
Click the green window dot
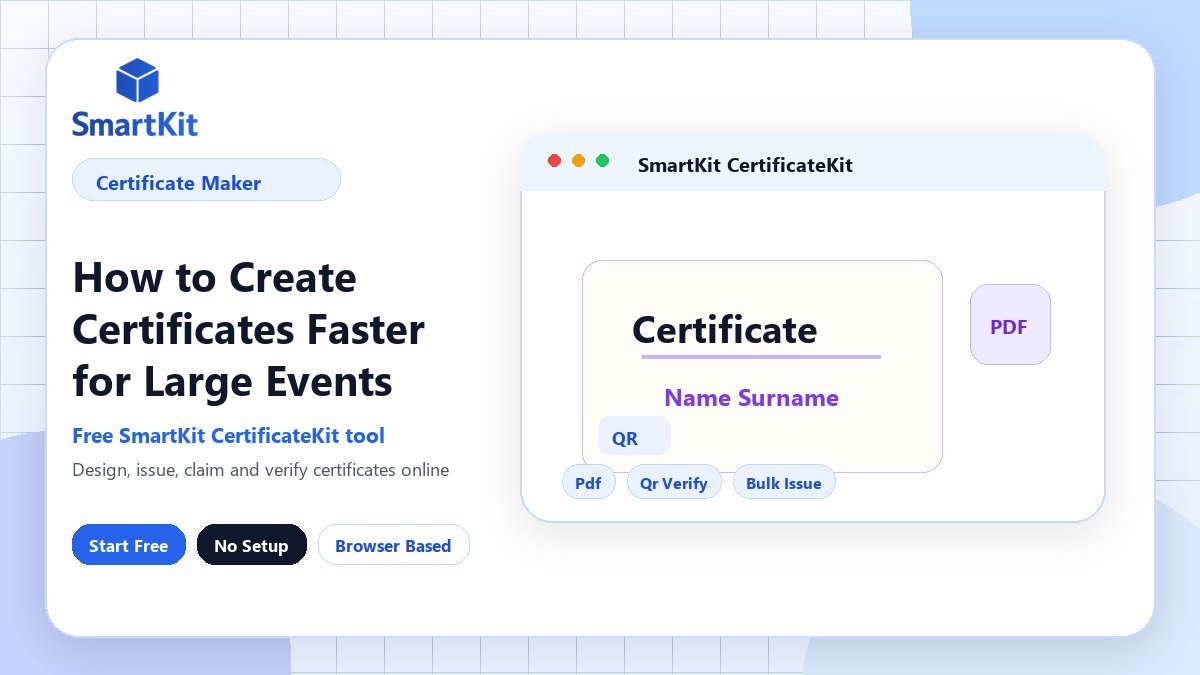point(602,161)
